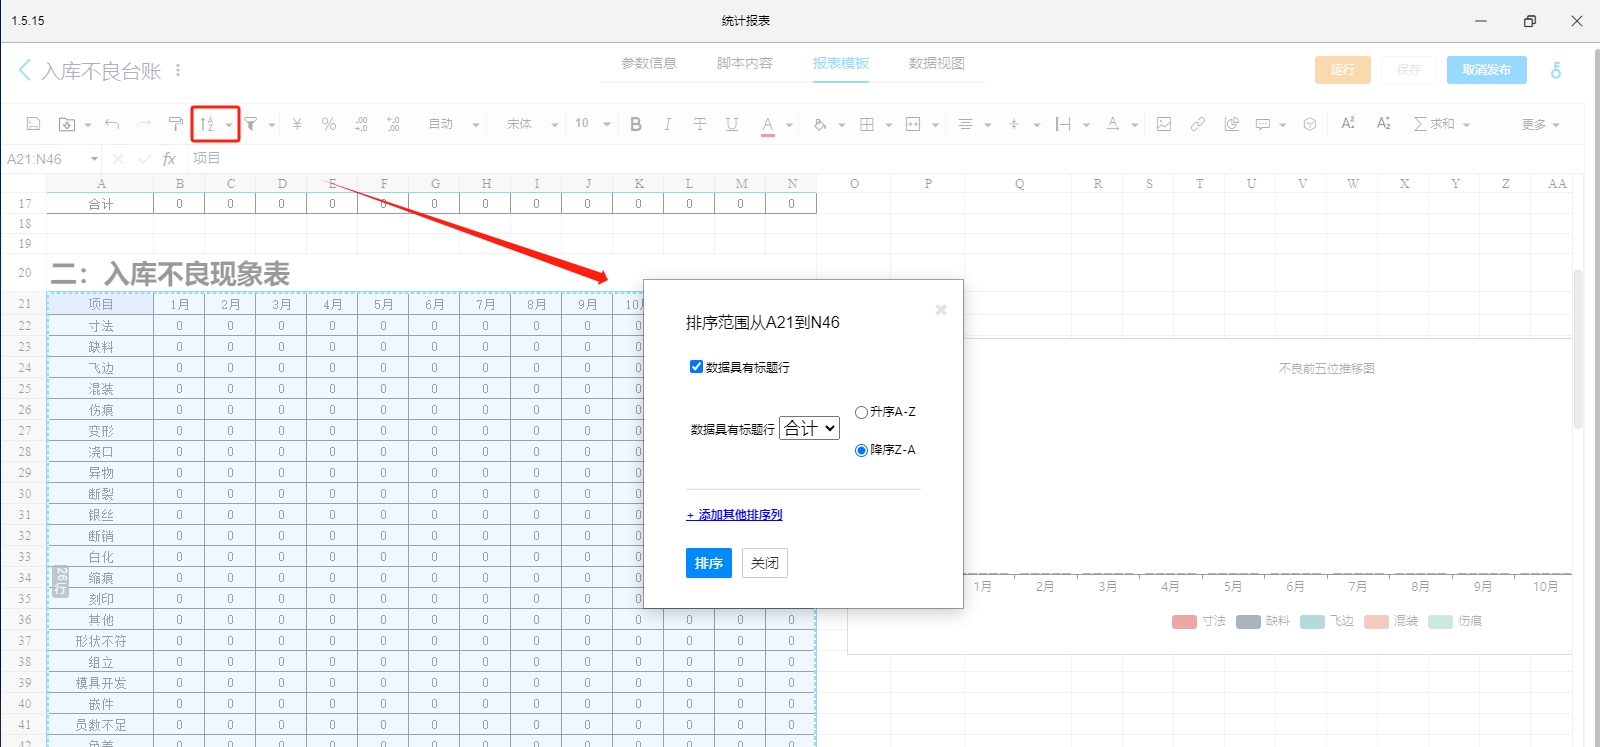Toggle underline formatting
The image size is (1600, 747).
click(x=732, y=124)
